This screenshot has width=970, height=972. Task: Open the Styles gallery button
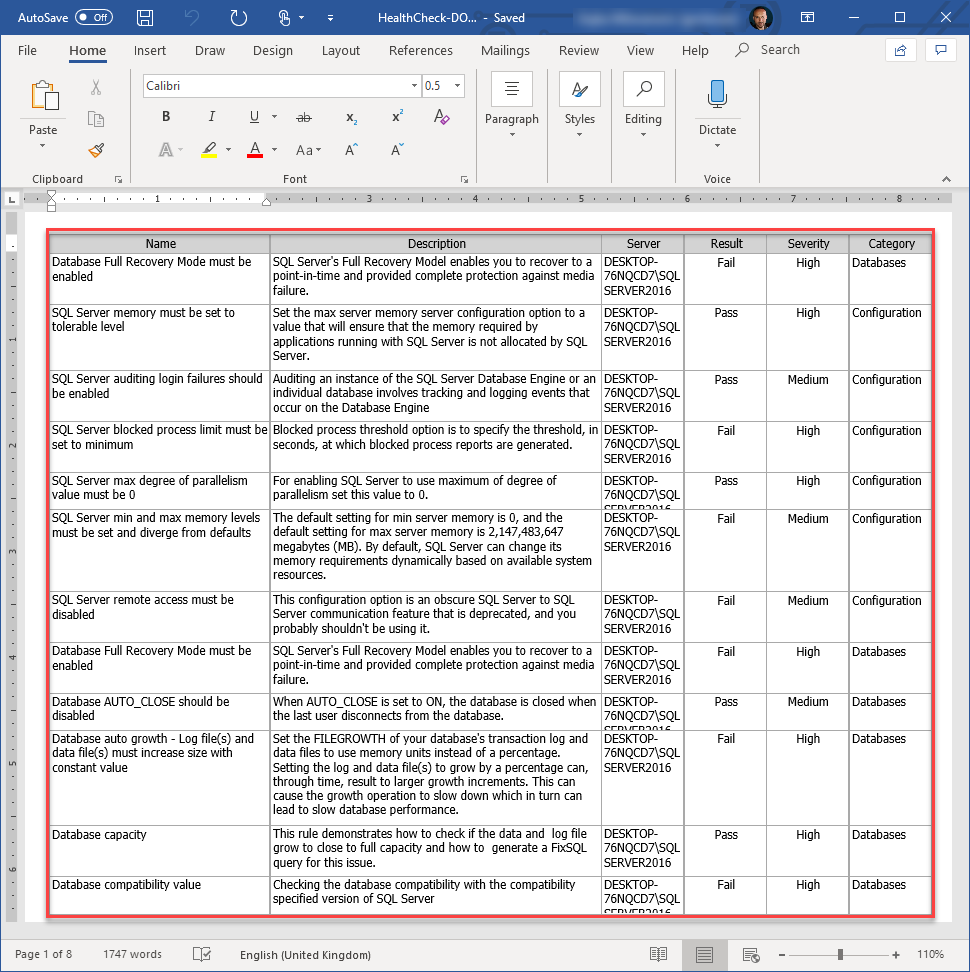click(580, 105)
